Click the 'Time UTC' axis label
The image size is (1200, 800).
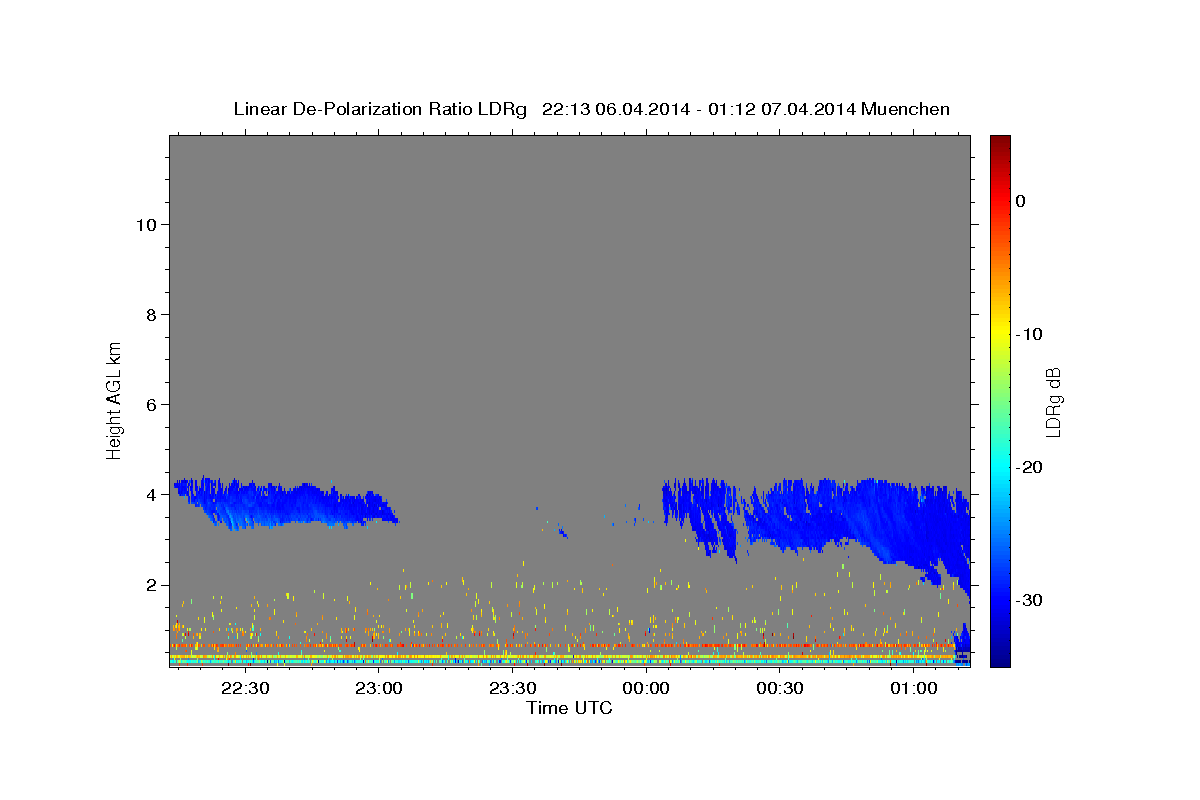click(x=569, y=708)
